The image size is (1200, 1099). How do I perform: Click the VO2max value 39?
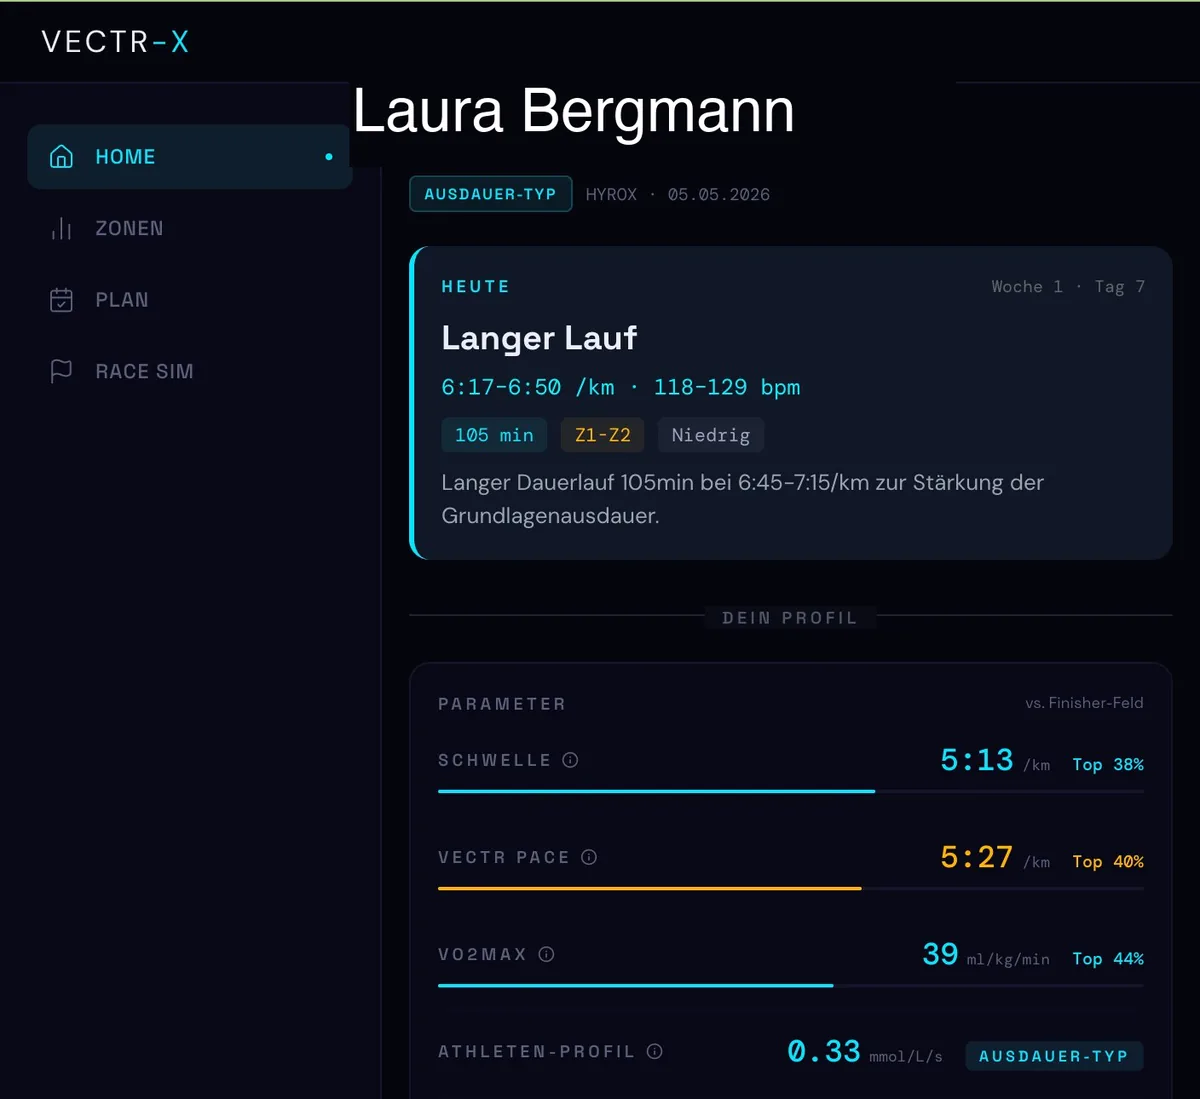pos(940,954)
